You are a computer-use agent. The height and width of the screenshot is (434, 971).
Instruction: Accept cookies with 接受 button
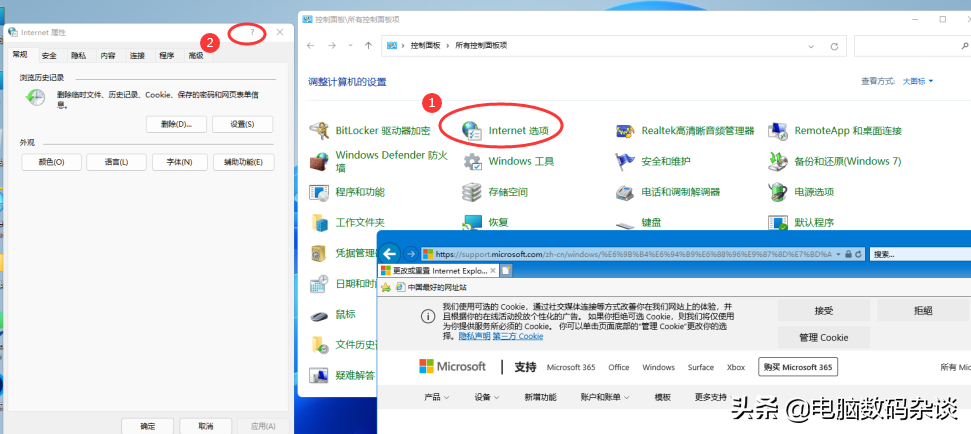click(x=824, y=311)
